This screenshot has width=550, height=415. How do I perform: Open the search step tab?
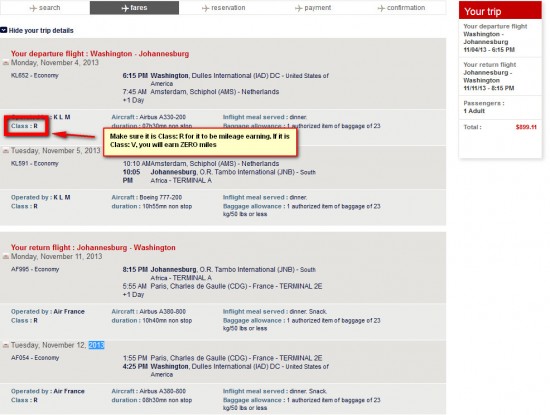click(45, 8)
